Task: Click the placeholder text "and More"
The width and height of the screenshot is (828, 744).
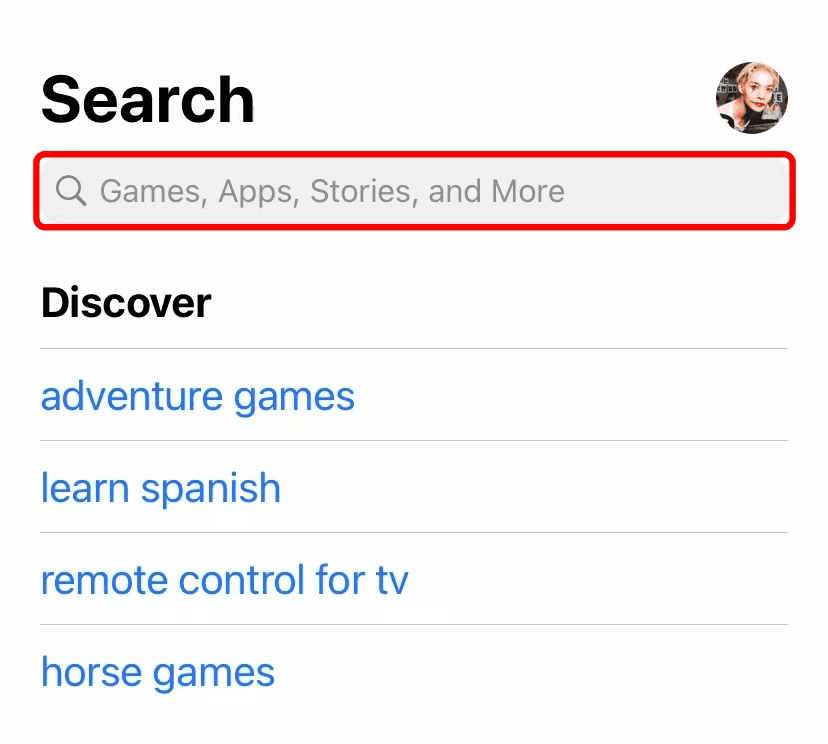Action: [x=496, y=191]
